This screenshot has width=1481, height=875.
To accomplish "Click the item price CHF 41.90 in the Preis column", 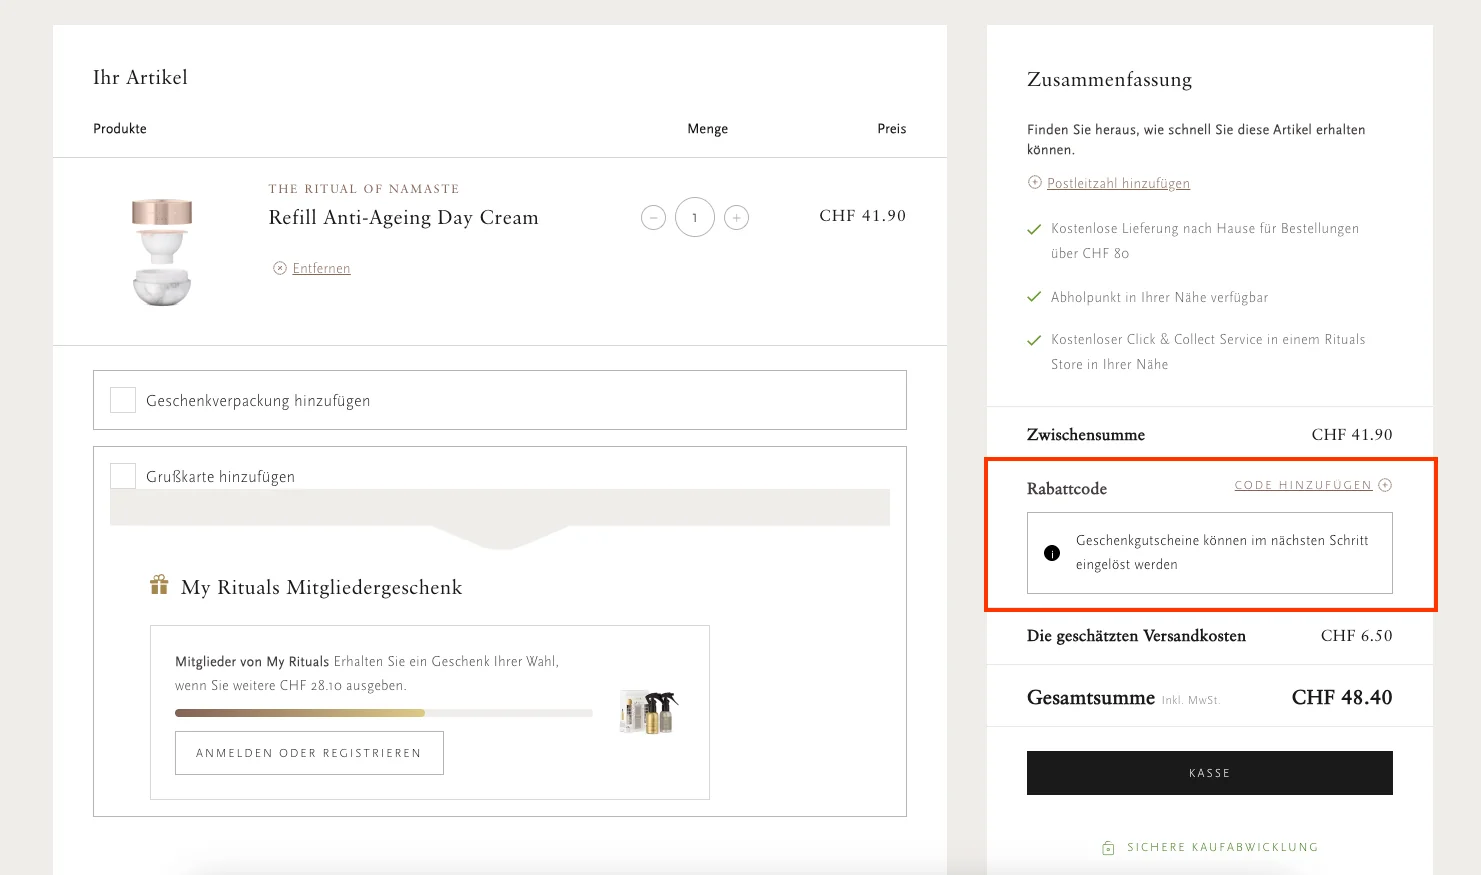I will coord(863,216).
